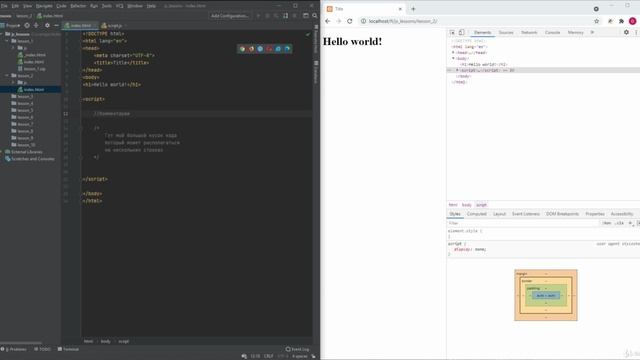Hide the Project tool window with minus icon
This screenshot has width=640, height=360.
[x=56, y=25]
